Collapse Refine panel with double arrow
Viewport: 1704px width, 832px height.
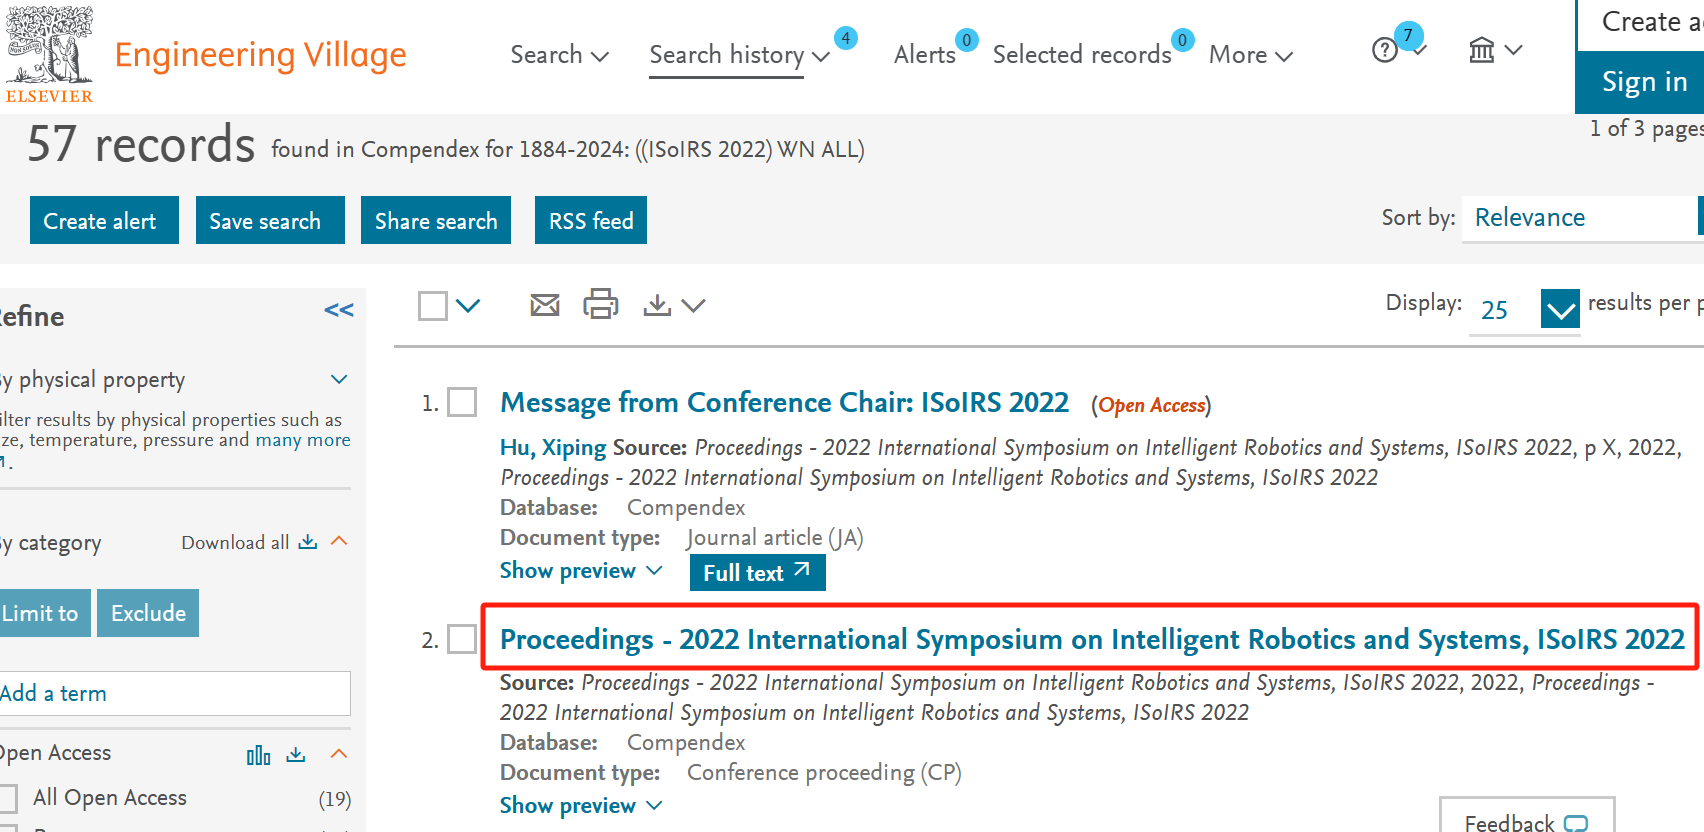[x=339, y=311]
